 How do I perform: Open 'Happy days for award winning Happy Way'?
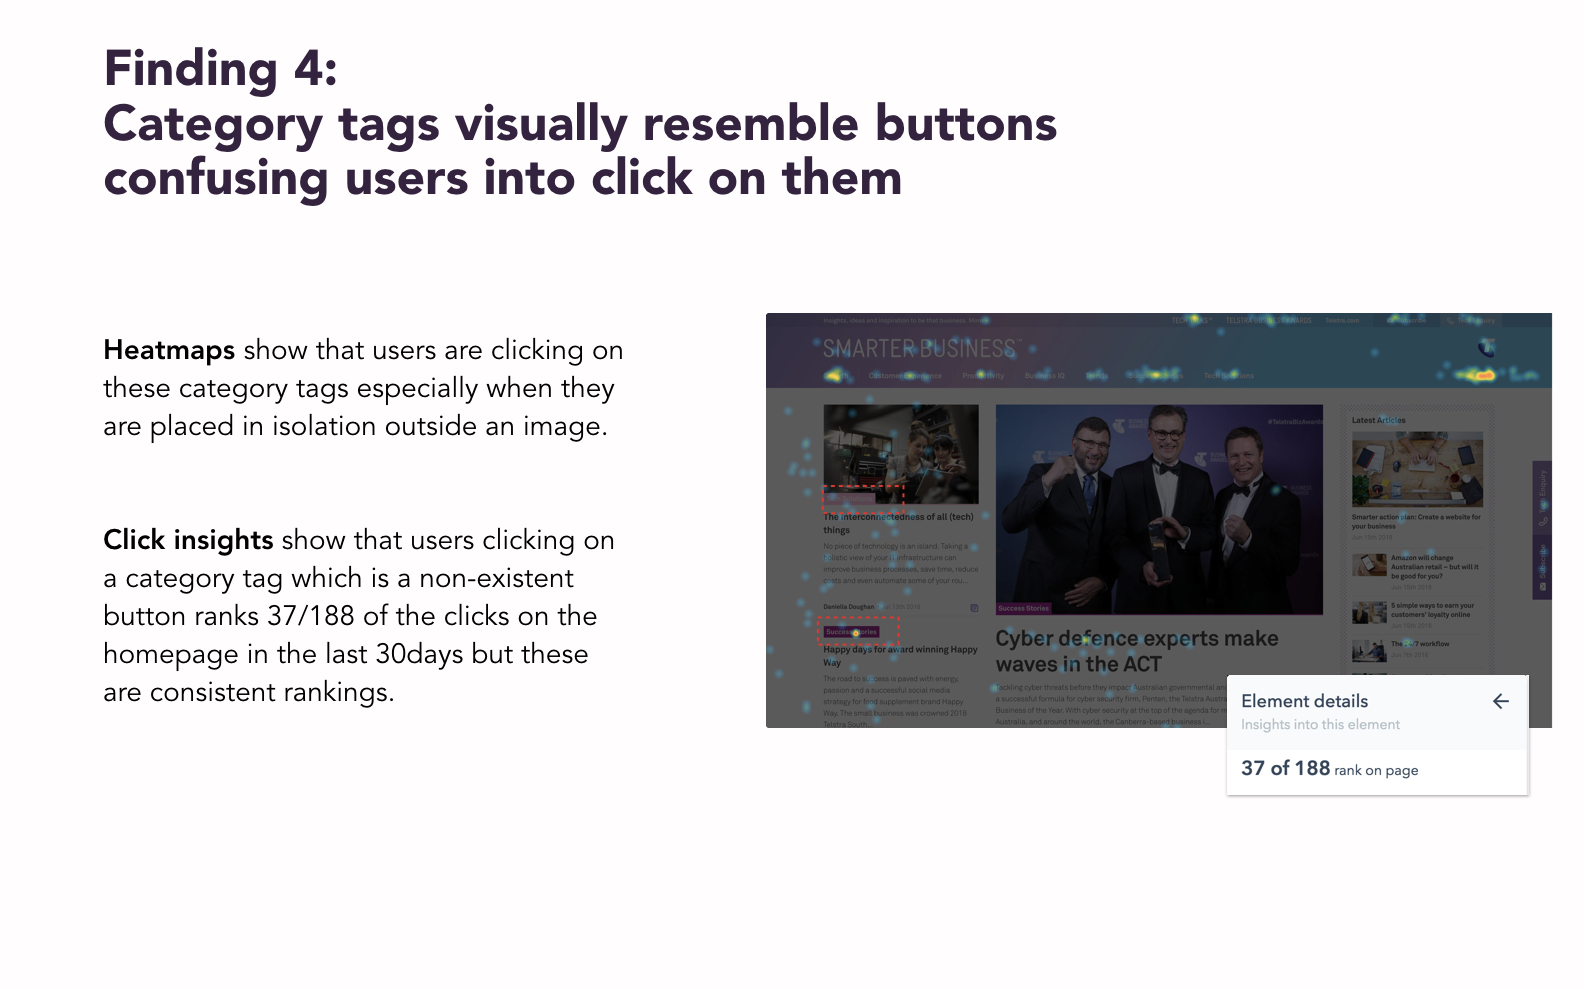click(900, 655)
